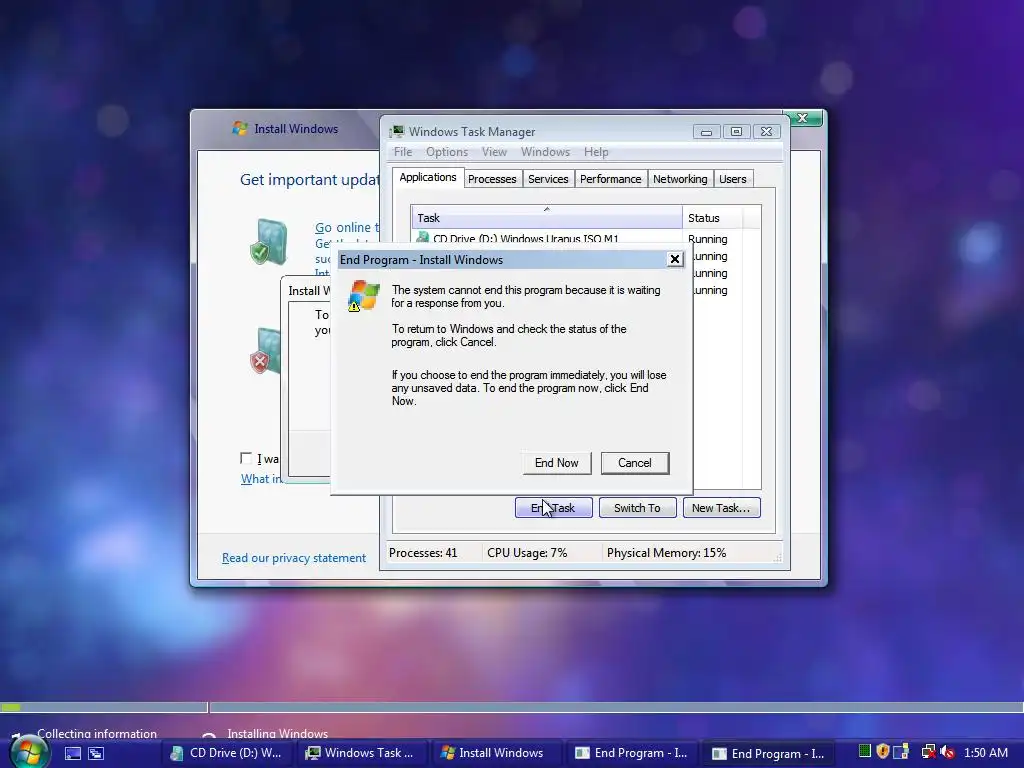Open the Start menu orb

pos(29,752)
